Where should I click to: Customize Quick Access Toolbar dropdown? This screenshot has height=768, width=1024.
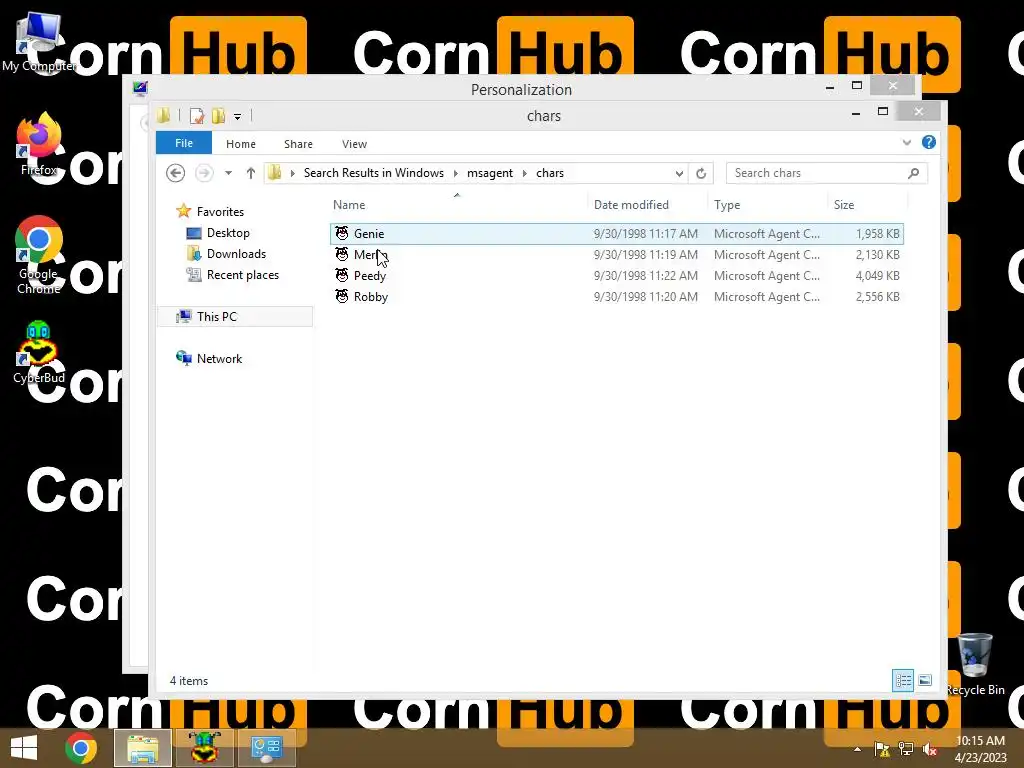pyautogui.click(x=237, y=117)
